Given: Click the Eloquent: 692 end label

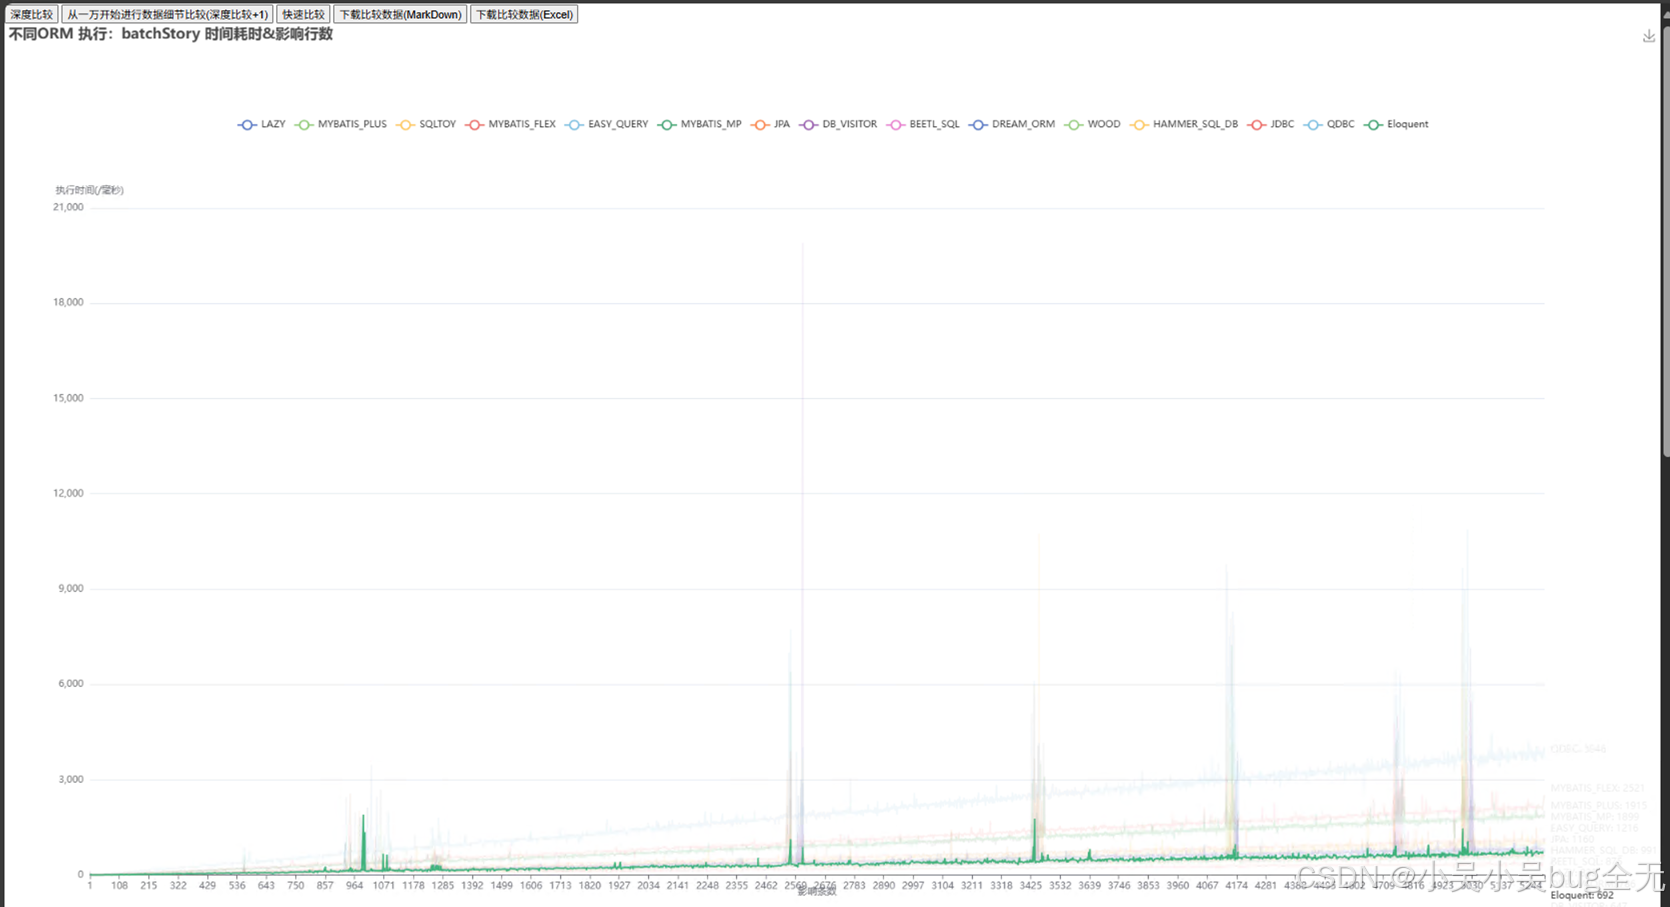Looking at the screenshot, I should click(x=1582, y=895).
